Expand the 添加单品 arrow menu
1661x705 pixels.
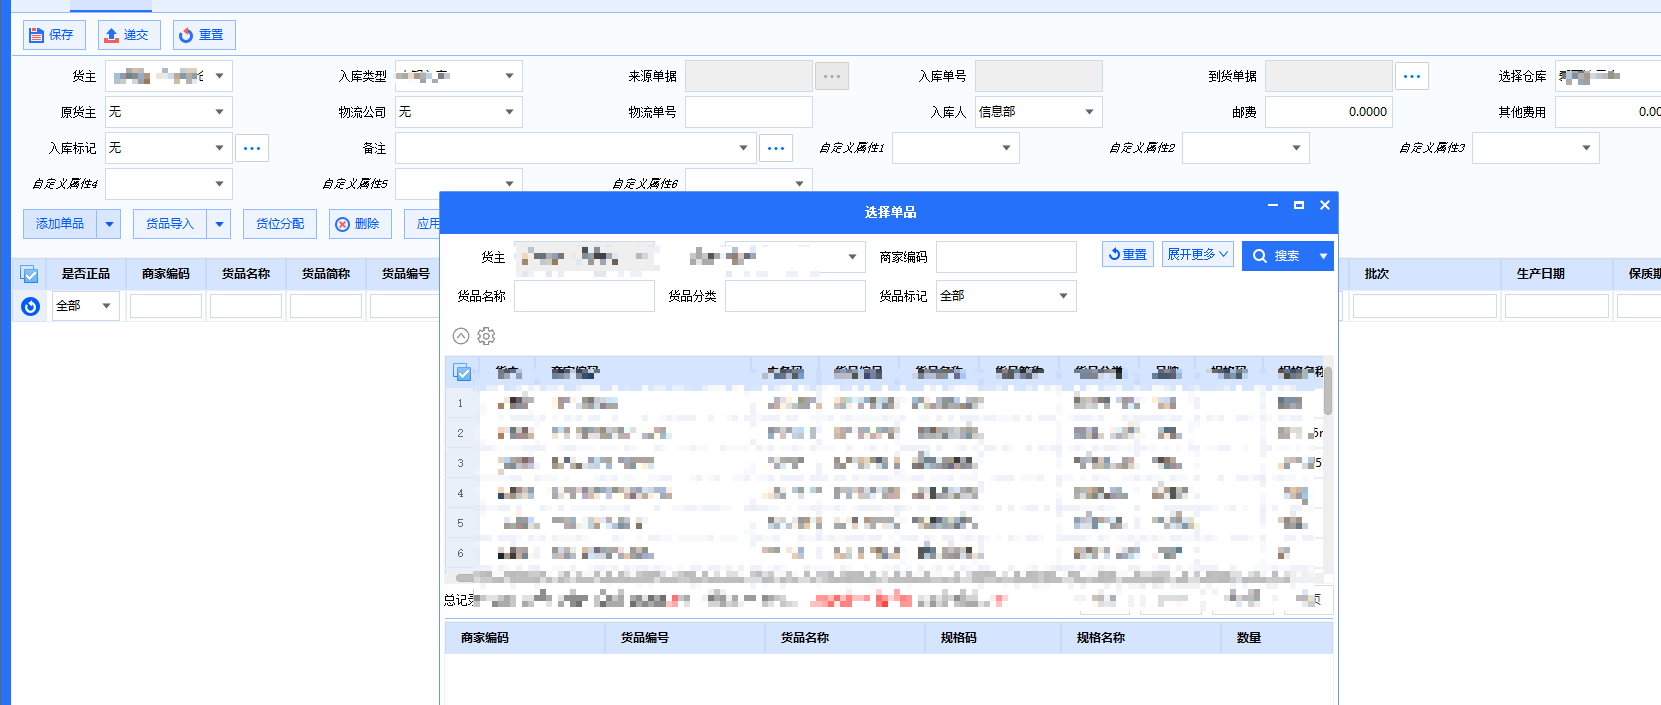pos(109,224)
